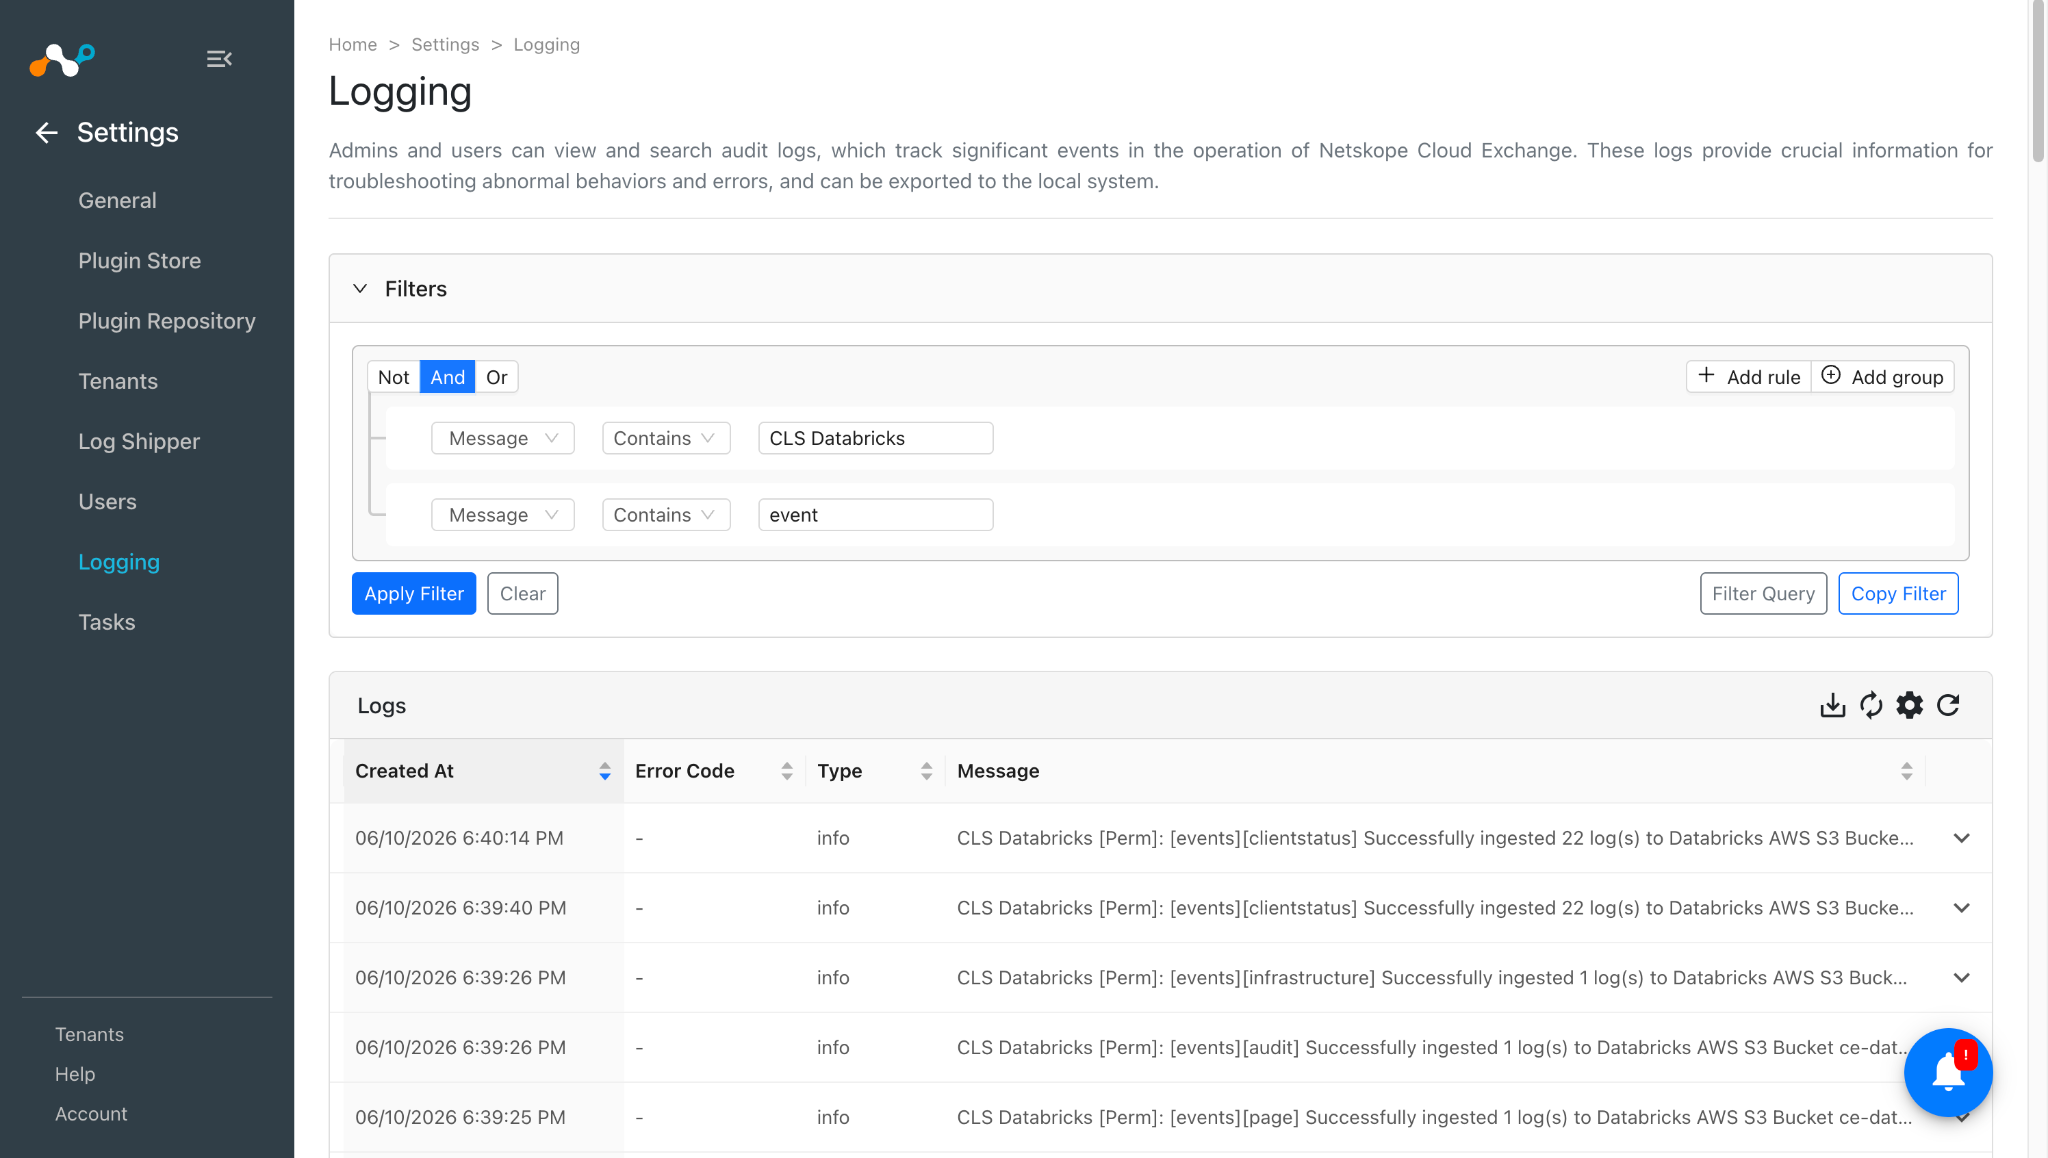
Task: Open Help link in sidebar footer
Action: click(x=75, y=1074)
